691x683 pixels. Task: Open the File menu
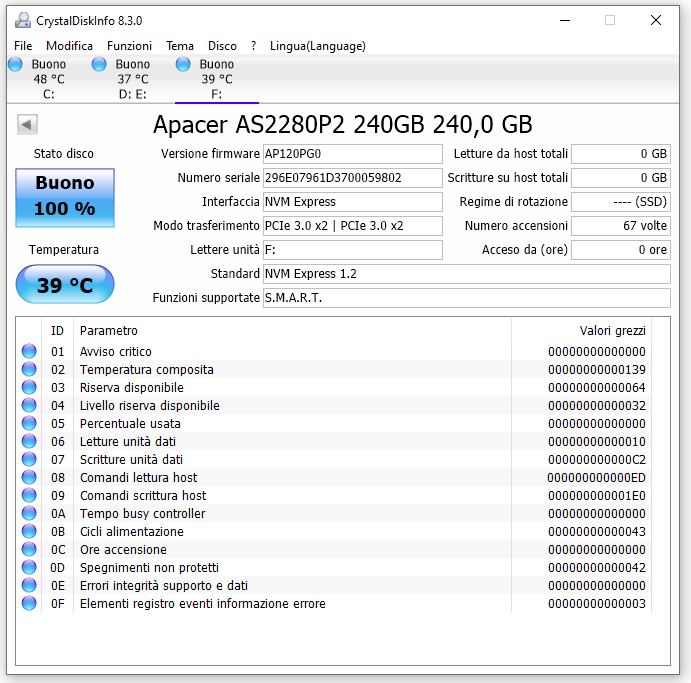[23, 46]
